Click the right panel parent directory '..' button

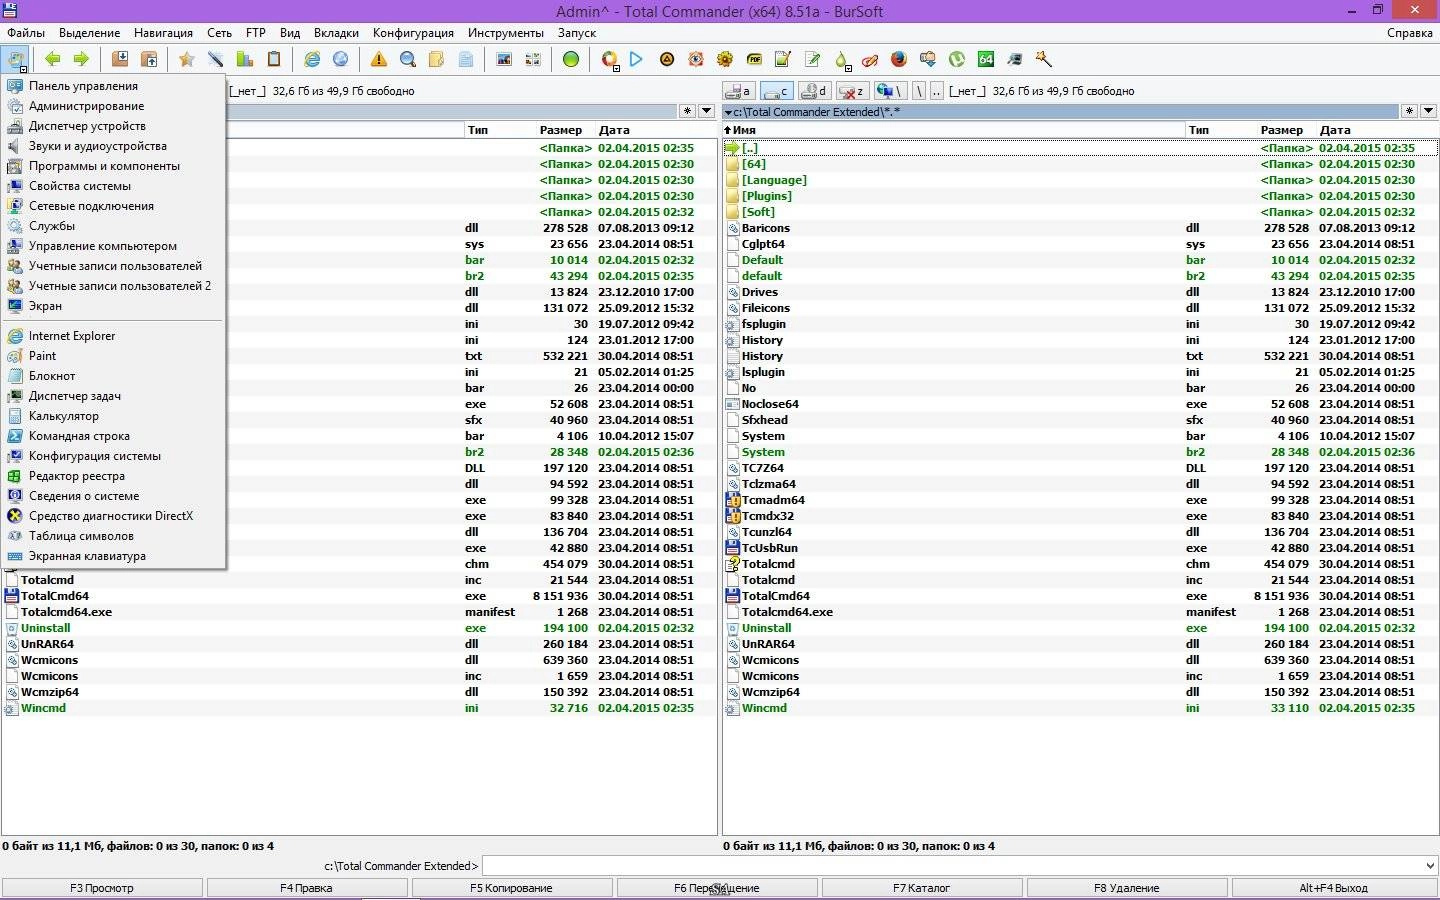point(936,91)
